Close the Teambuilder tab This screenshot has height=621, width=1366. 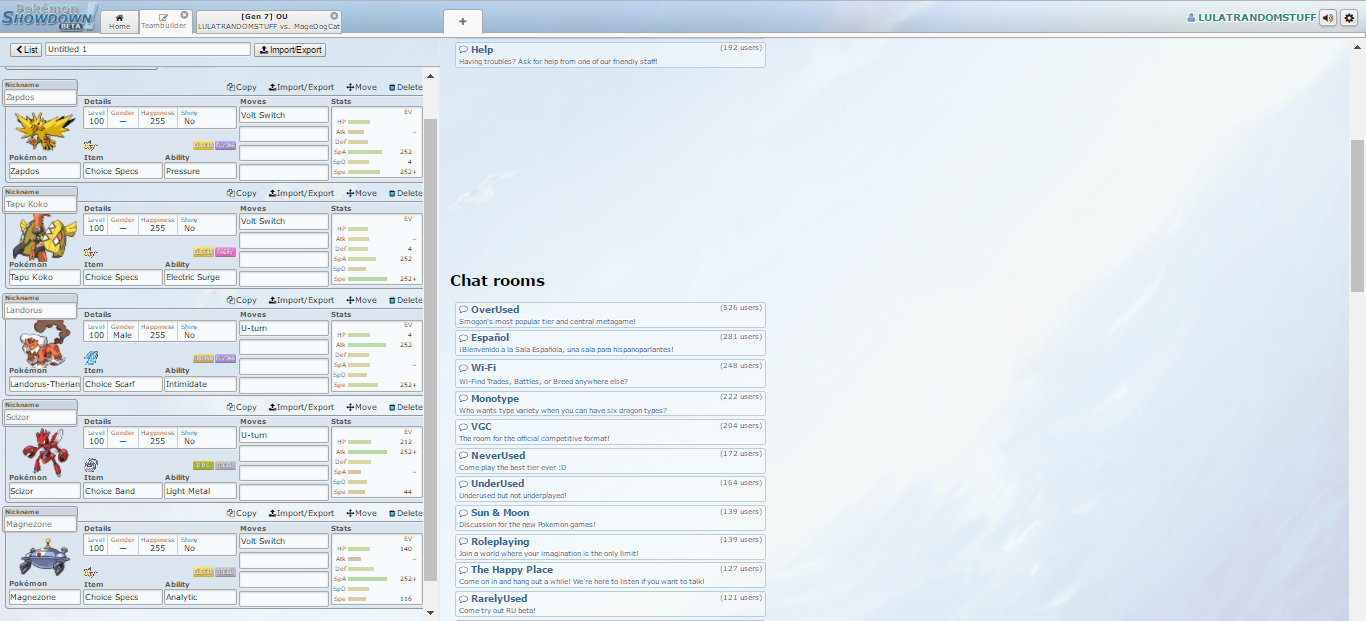coord(184,15)
